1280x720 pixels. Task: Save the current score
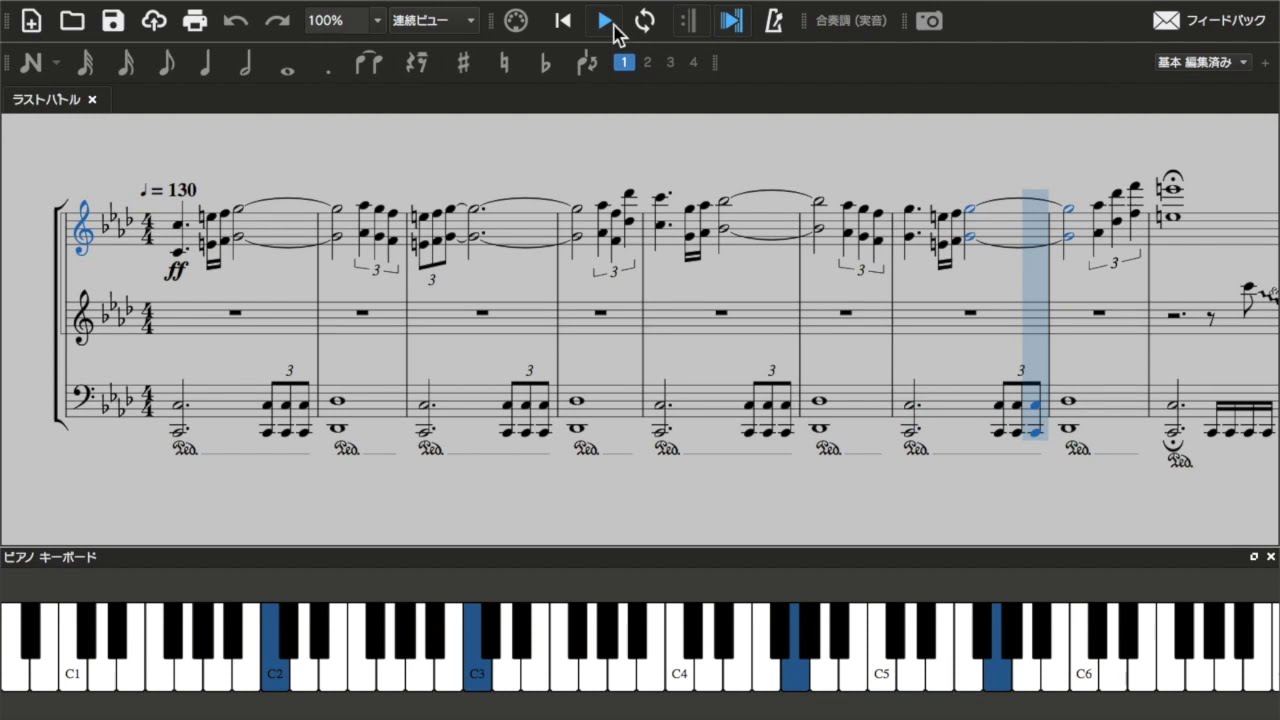[113, 20]
